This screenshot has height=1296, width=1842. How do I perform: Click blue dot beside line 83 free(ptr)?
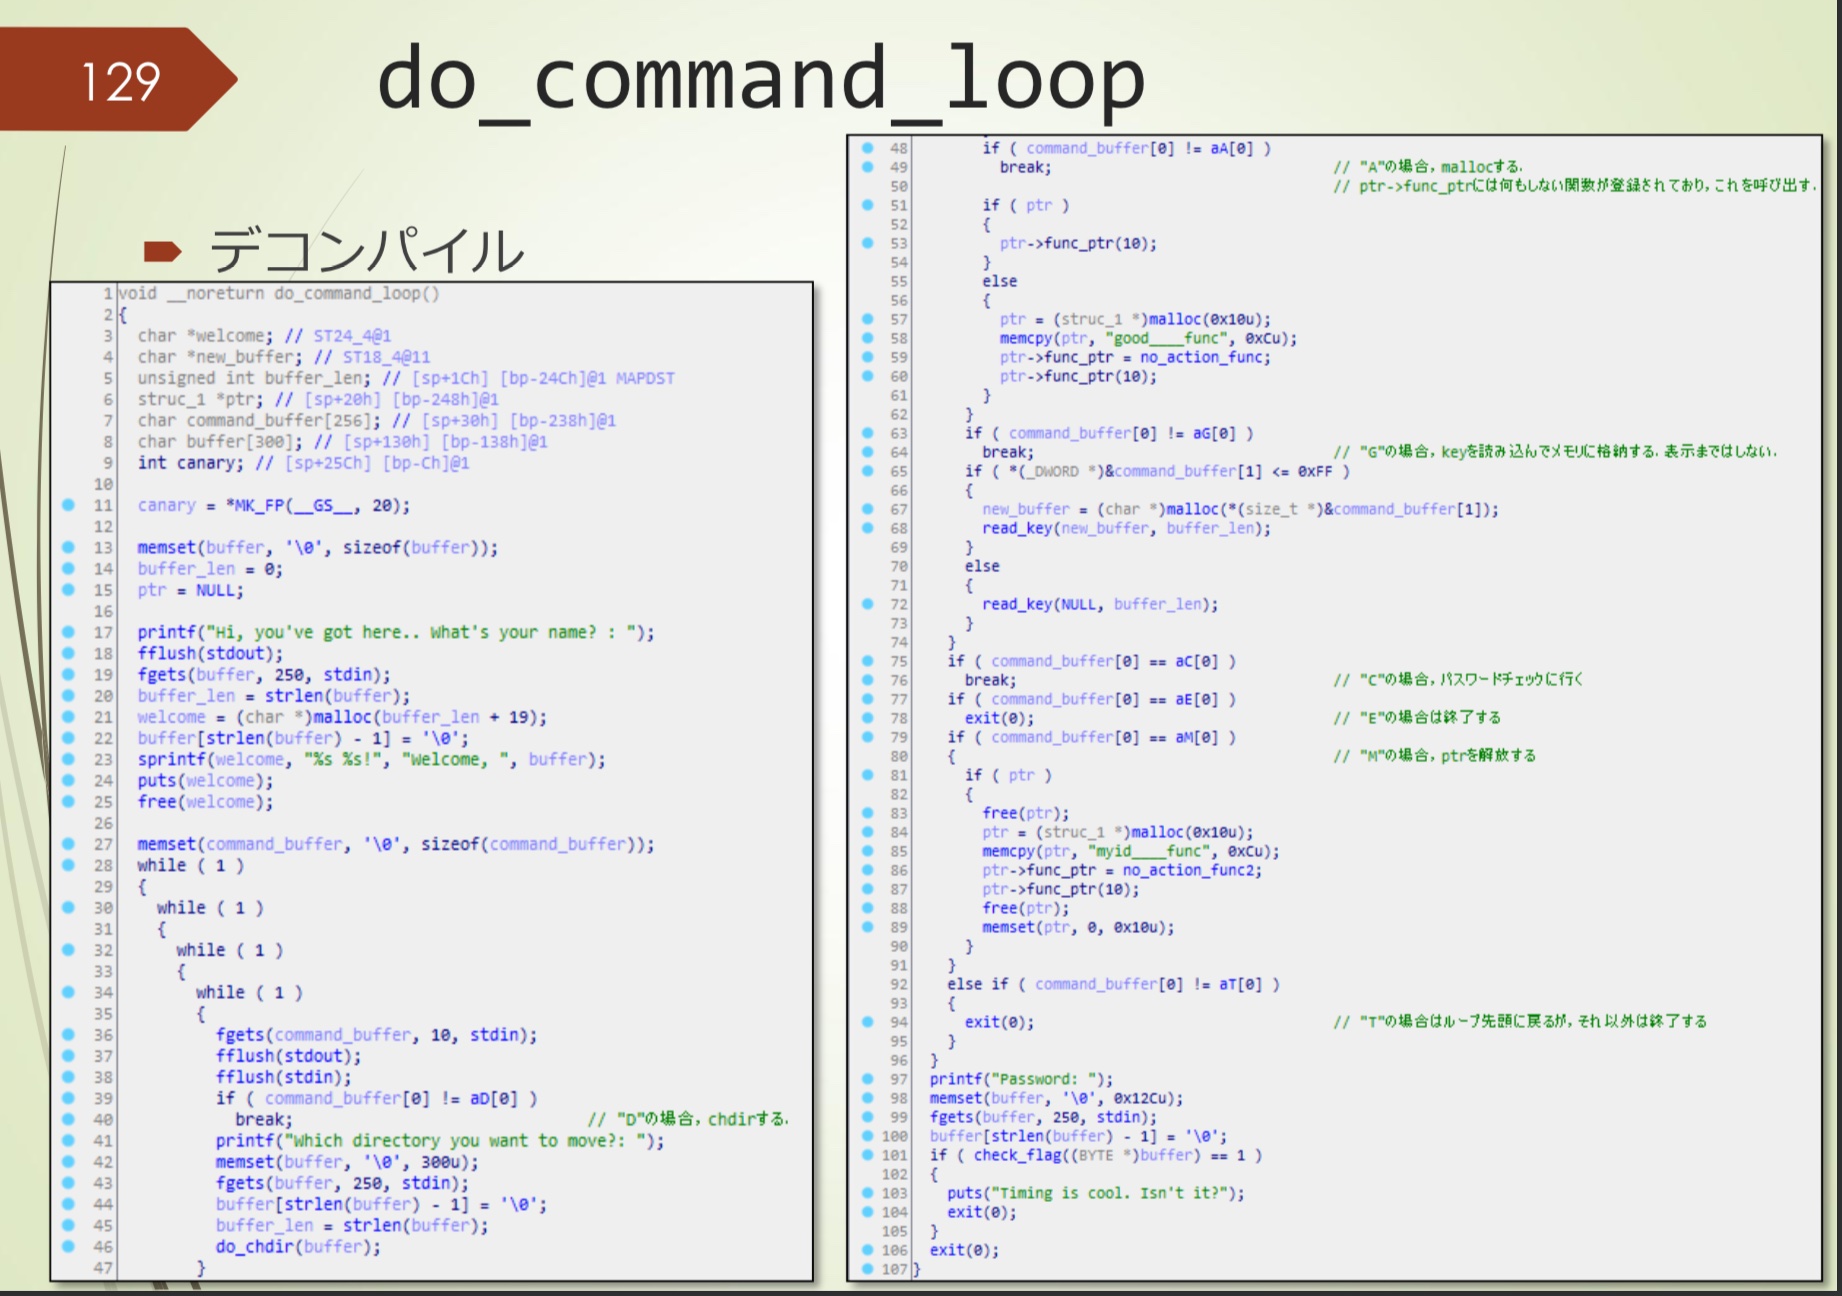click(867, 813)
